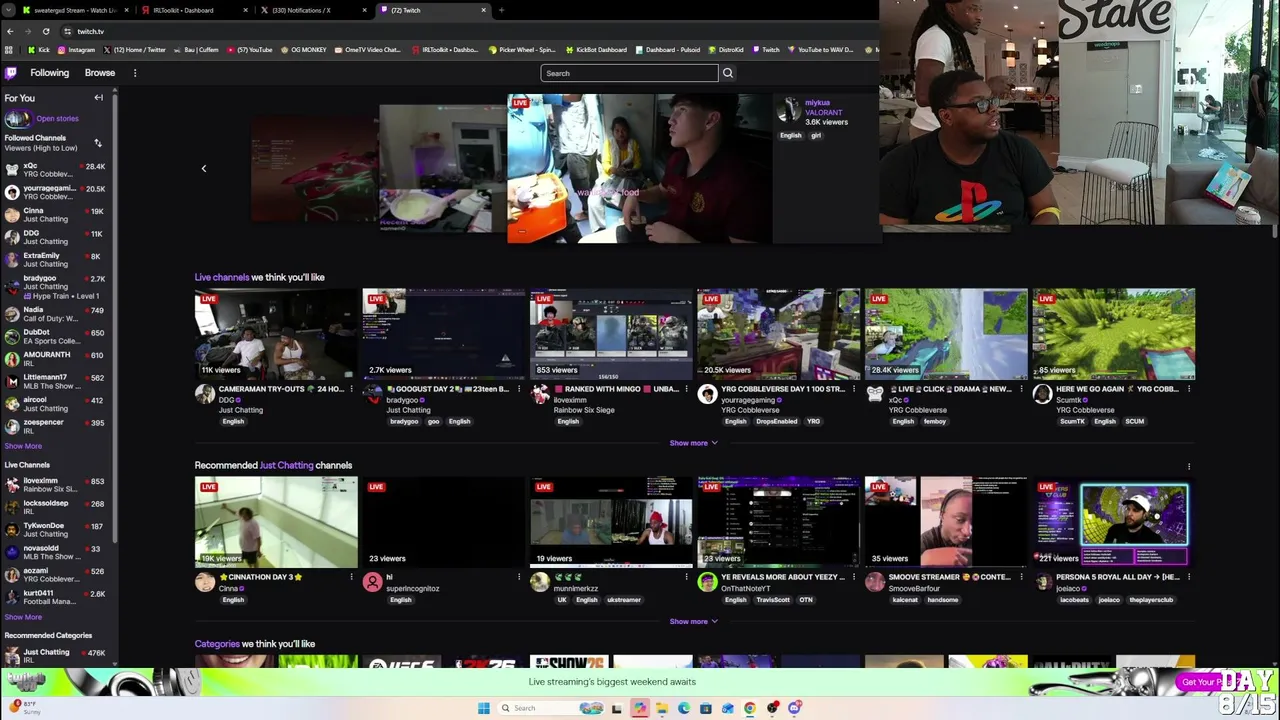This screenshot has height=720, width=1280.
Task: Click the Twitch search field
Action: 629,73
